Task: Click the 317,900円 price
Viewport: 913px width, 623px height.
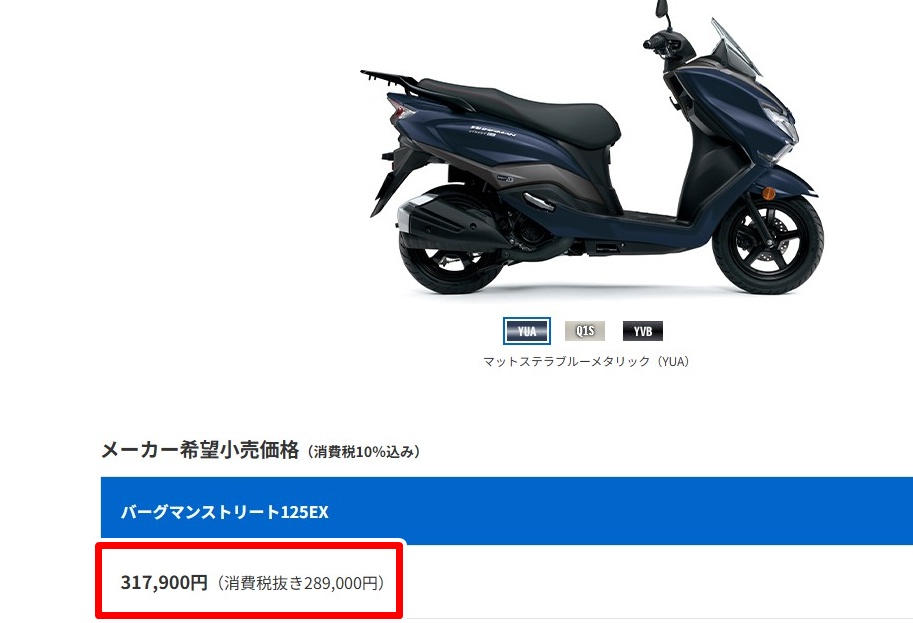Action: pyautogui.click(x=164, y=582)
